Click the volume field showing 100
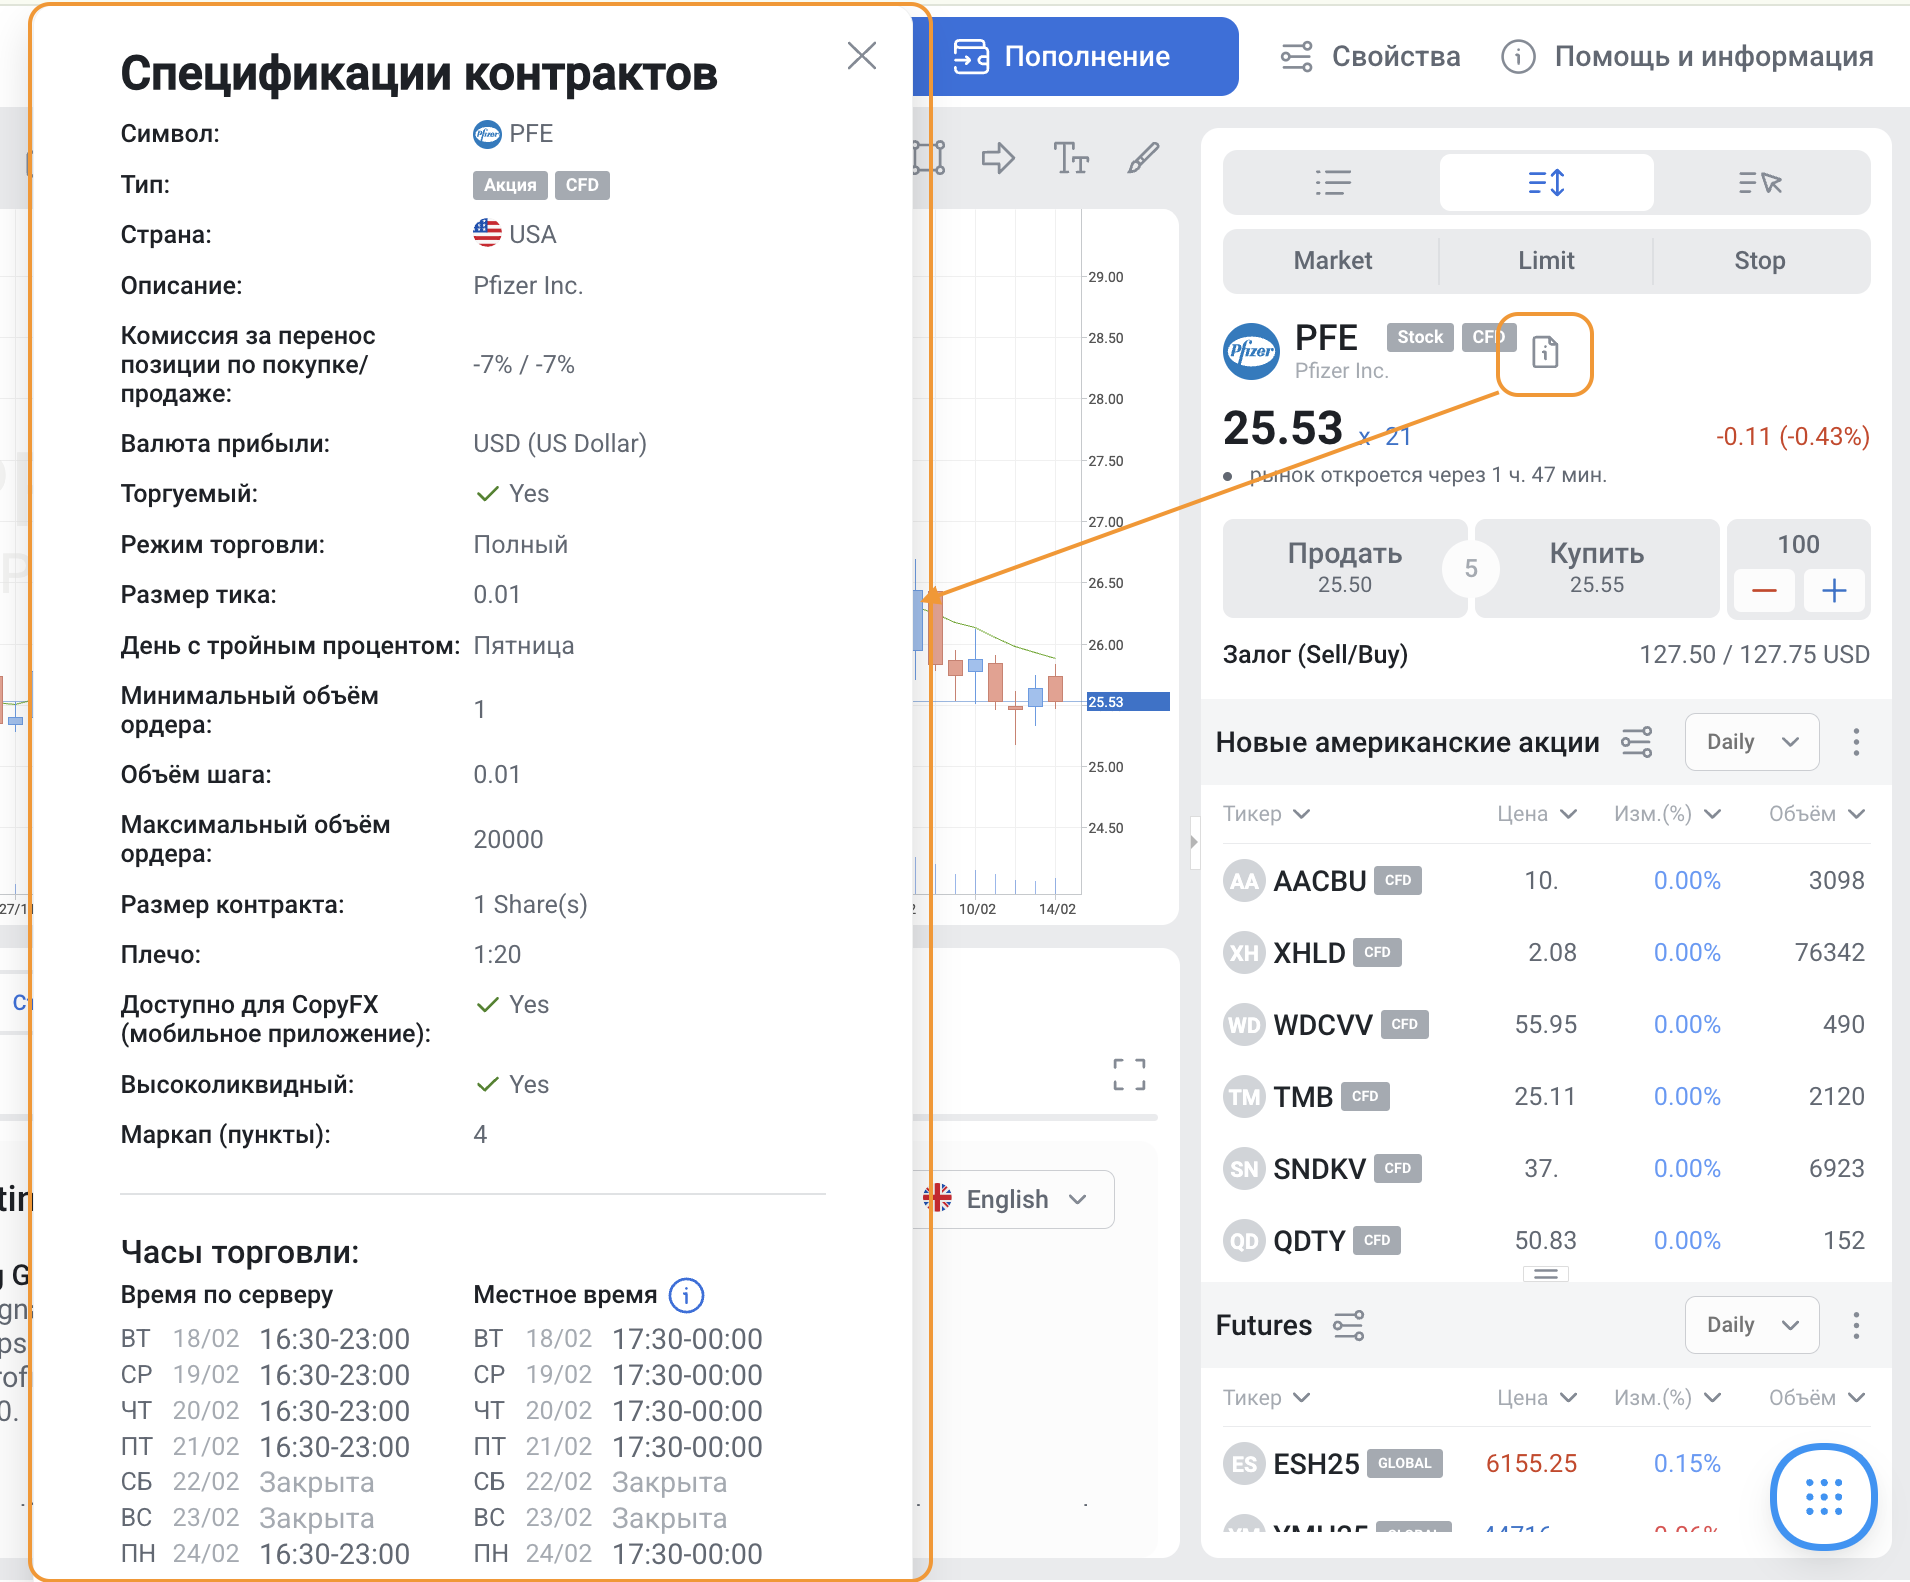This screenshot has height=1582, width=1910. click(1798, 544)
